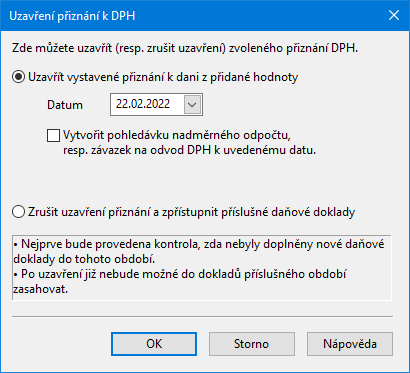Image resolution: width=410 pixels, height=373 pixels.
Task: Click the dialog title Uzavření přiznání k DPH
Action: point(72,16)
